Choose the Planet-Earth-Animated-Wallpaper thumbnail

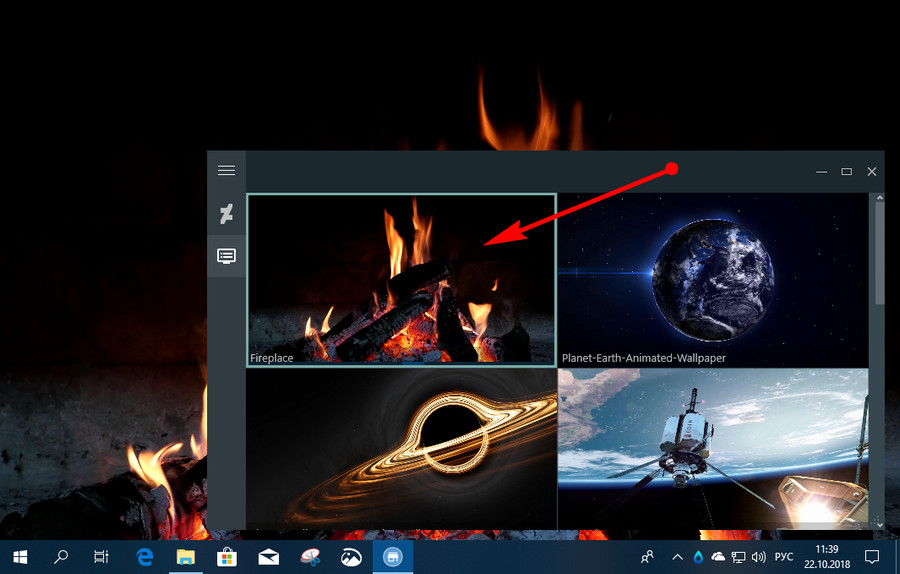point(713,278)
